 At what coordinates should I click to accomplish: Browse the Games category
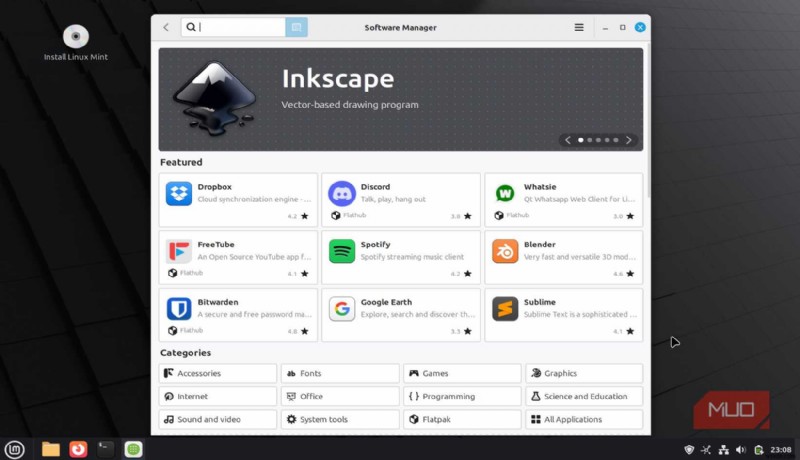click(462, 373)
